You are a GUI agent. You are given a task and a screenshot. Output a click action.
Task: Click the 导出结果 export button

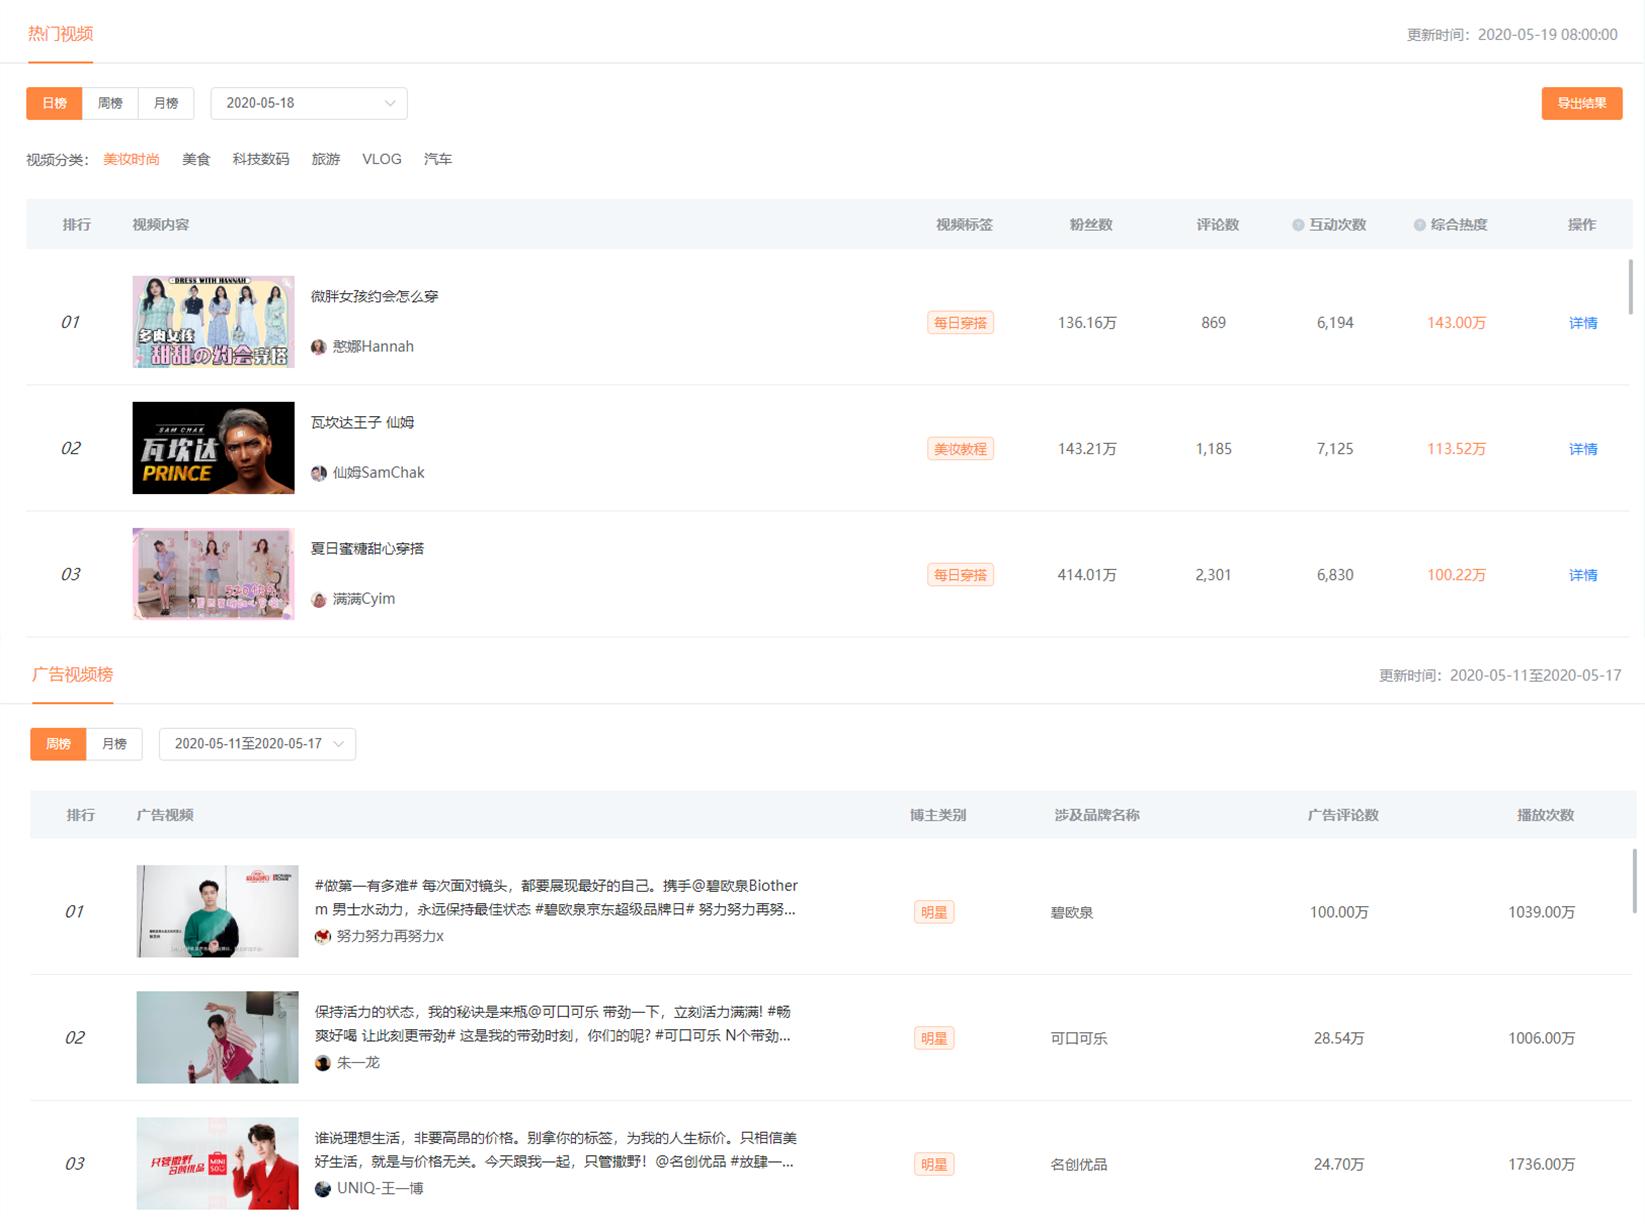(x=1582, y=103)
